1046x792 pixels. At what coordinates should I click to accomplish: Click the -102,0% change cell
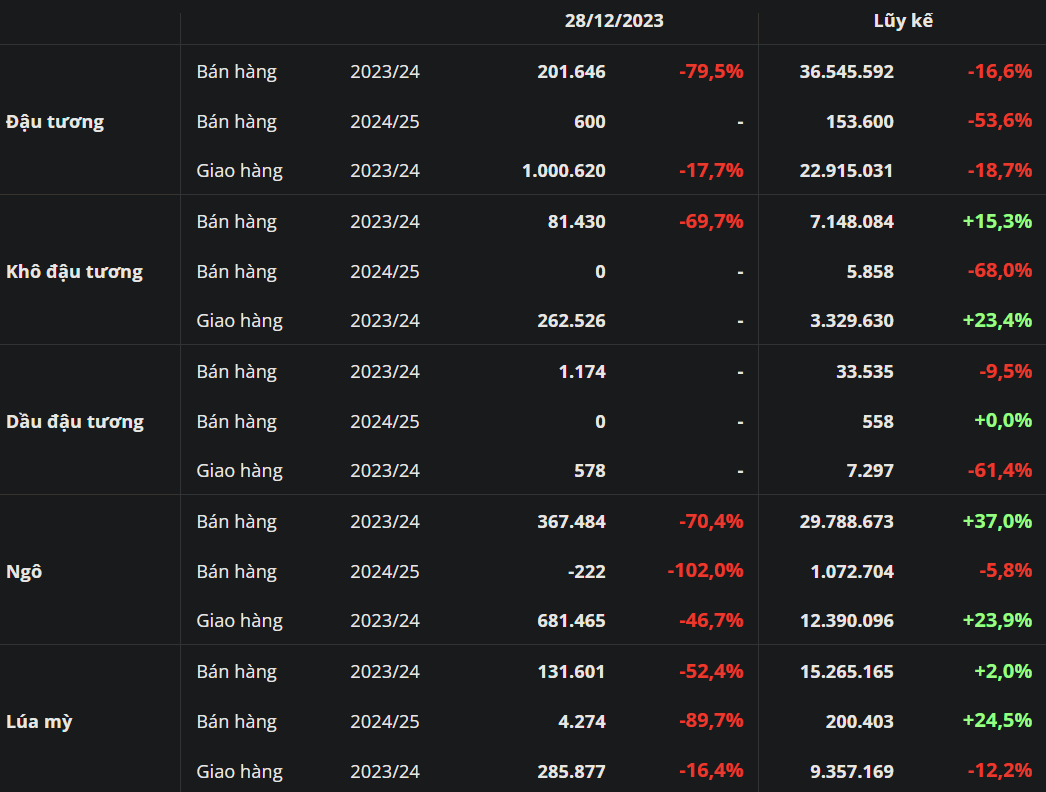[705, 572]
